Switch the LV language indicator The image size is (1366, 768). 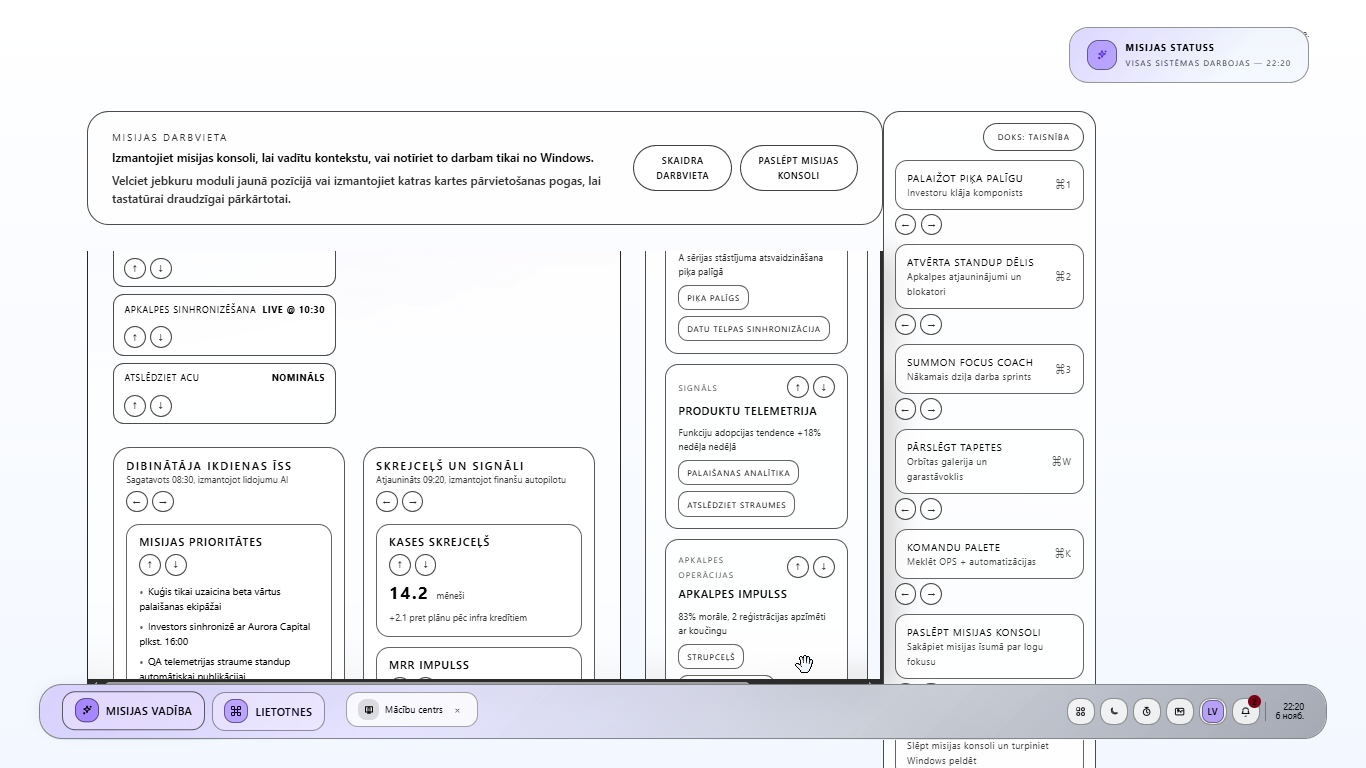[x=1213, y=712]
